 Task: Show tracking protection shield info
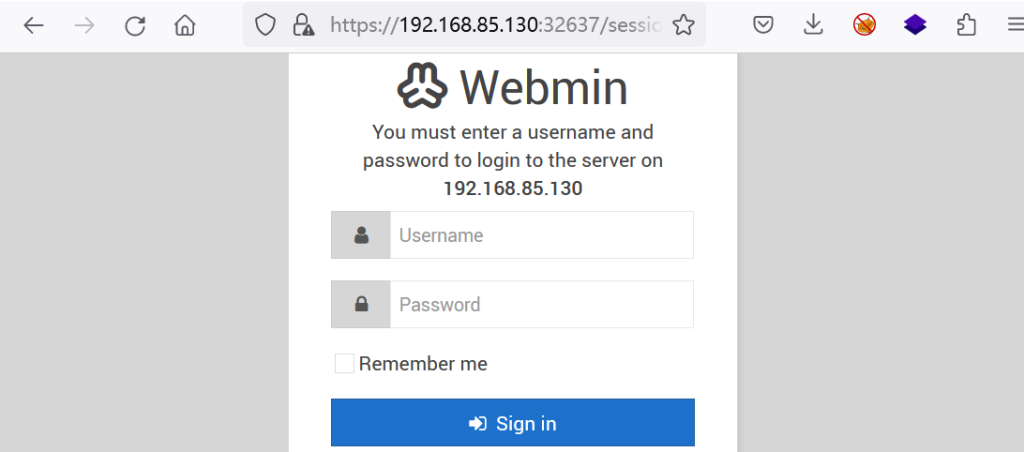coord(264,25)
